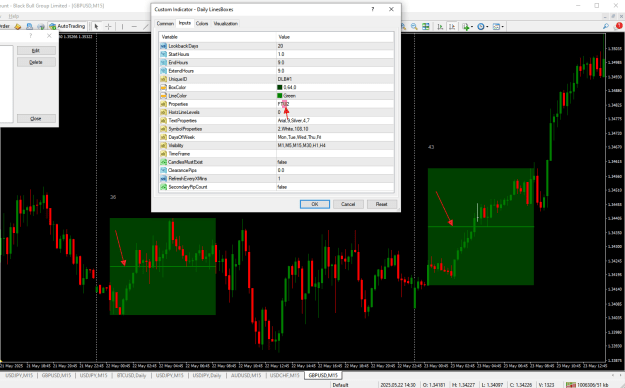The image size is (625, 388).
Task: Click the Delete button in the left dialog
Action: (36, 62)
